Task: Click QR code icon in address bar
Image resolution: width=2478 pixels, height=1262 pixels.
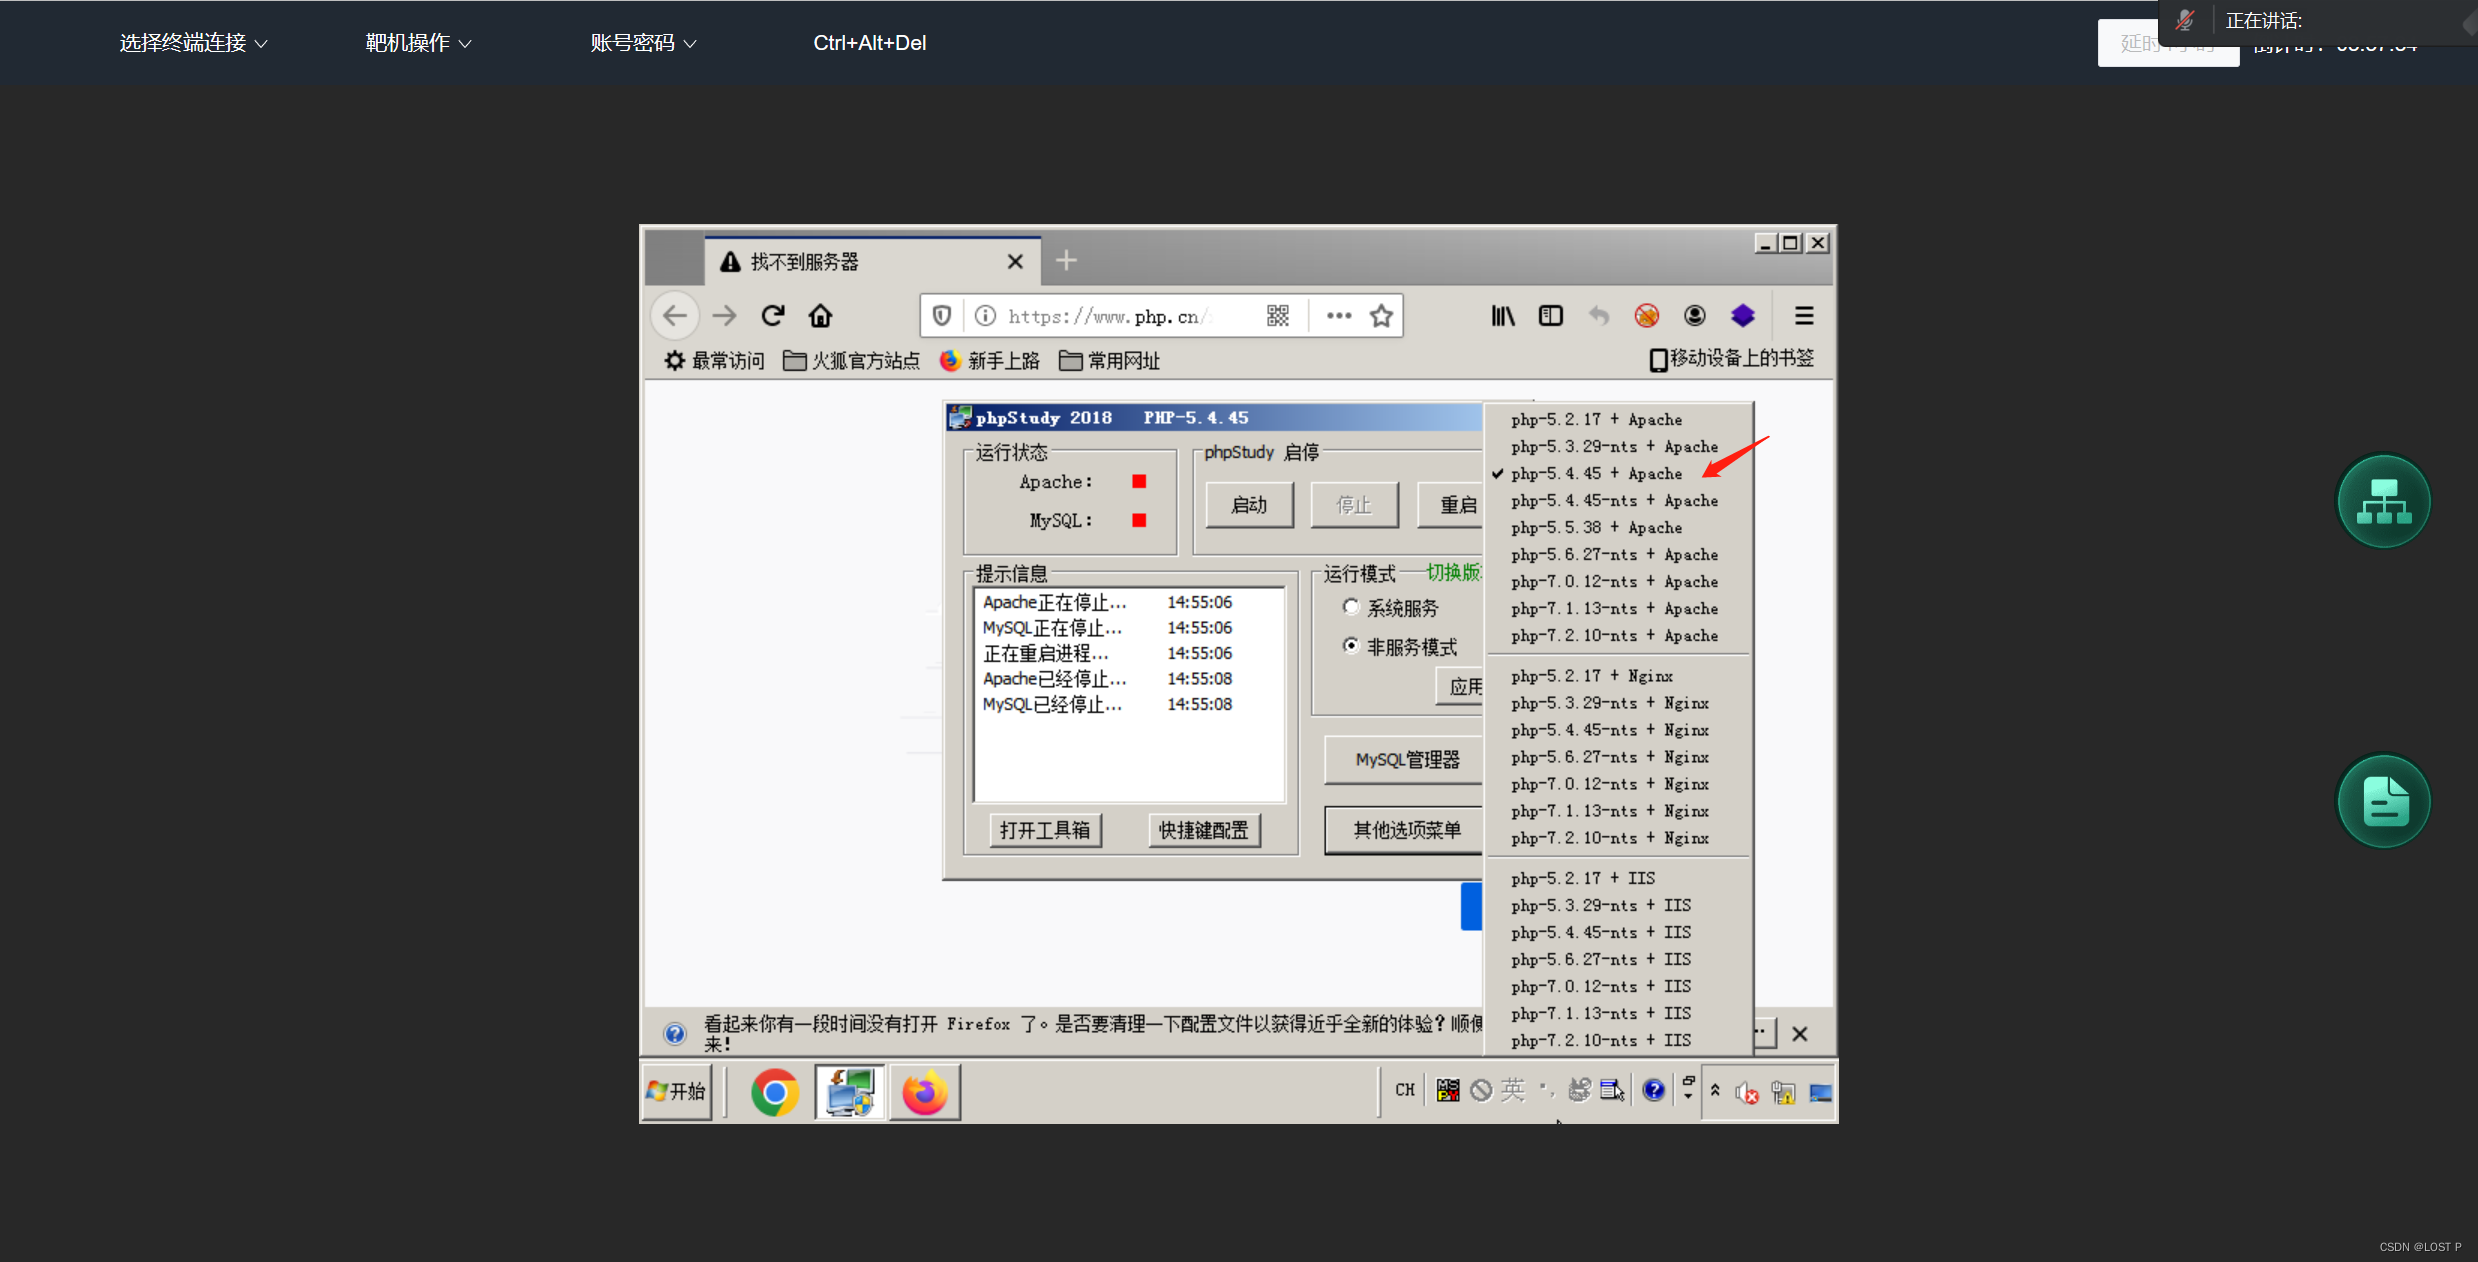Action: 1278,316
